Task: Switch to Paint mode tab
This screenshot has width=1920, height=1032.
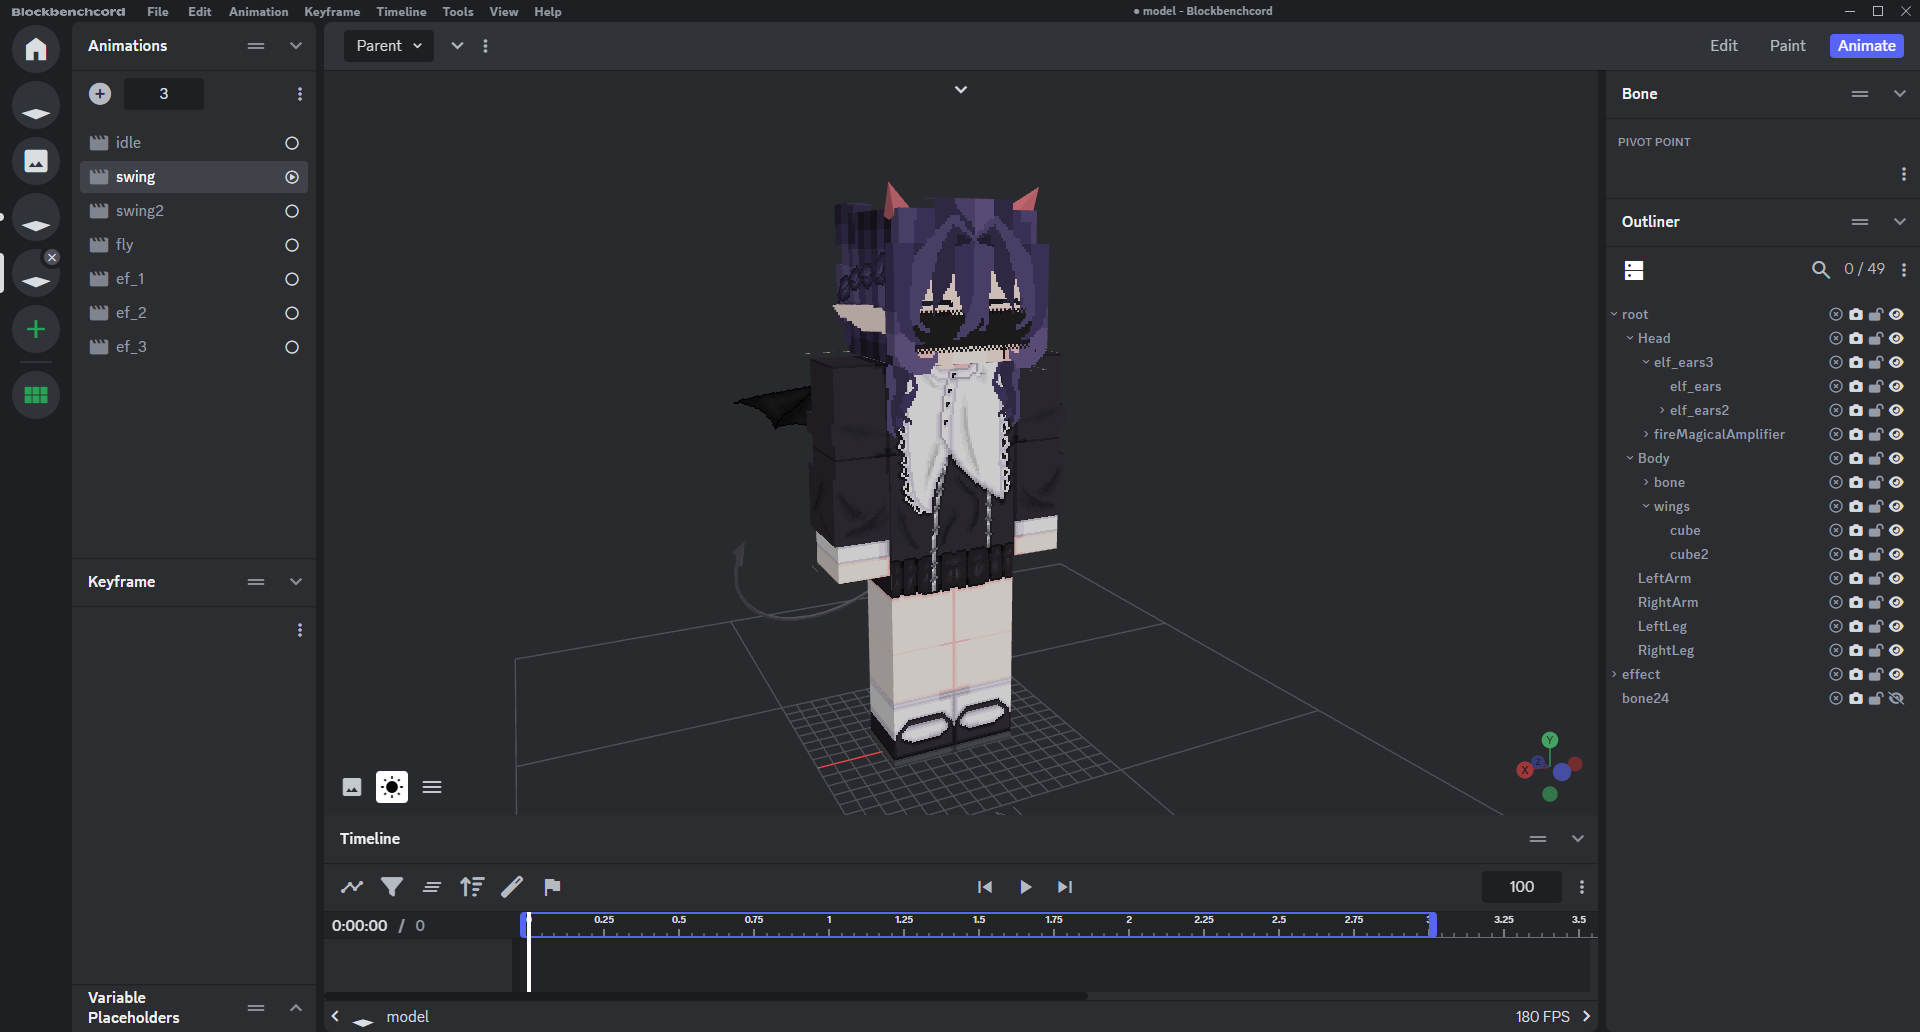Action: pos(1787,46)
